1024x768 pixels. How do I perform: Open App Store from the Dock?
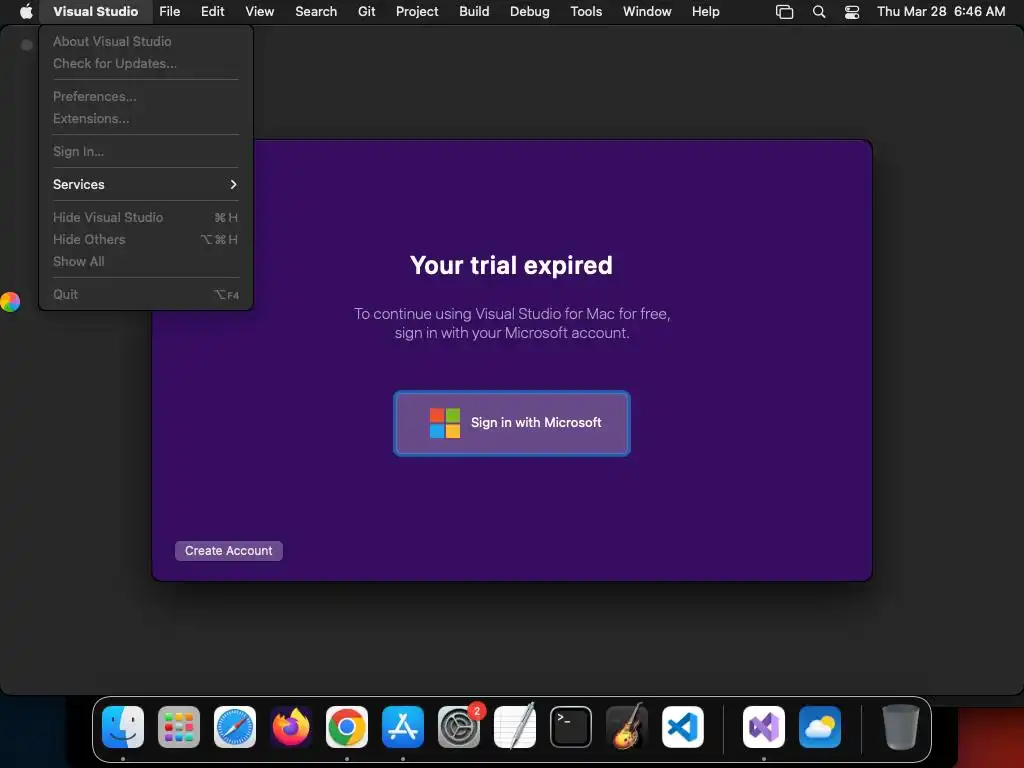tap(403, 727)
